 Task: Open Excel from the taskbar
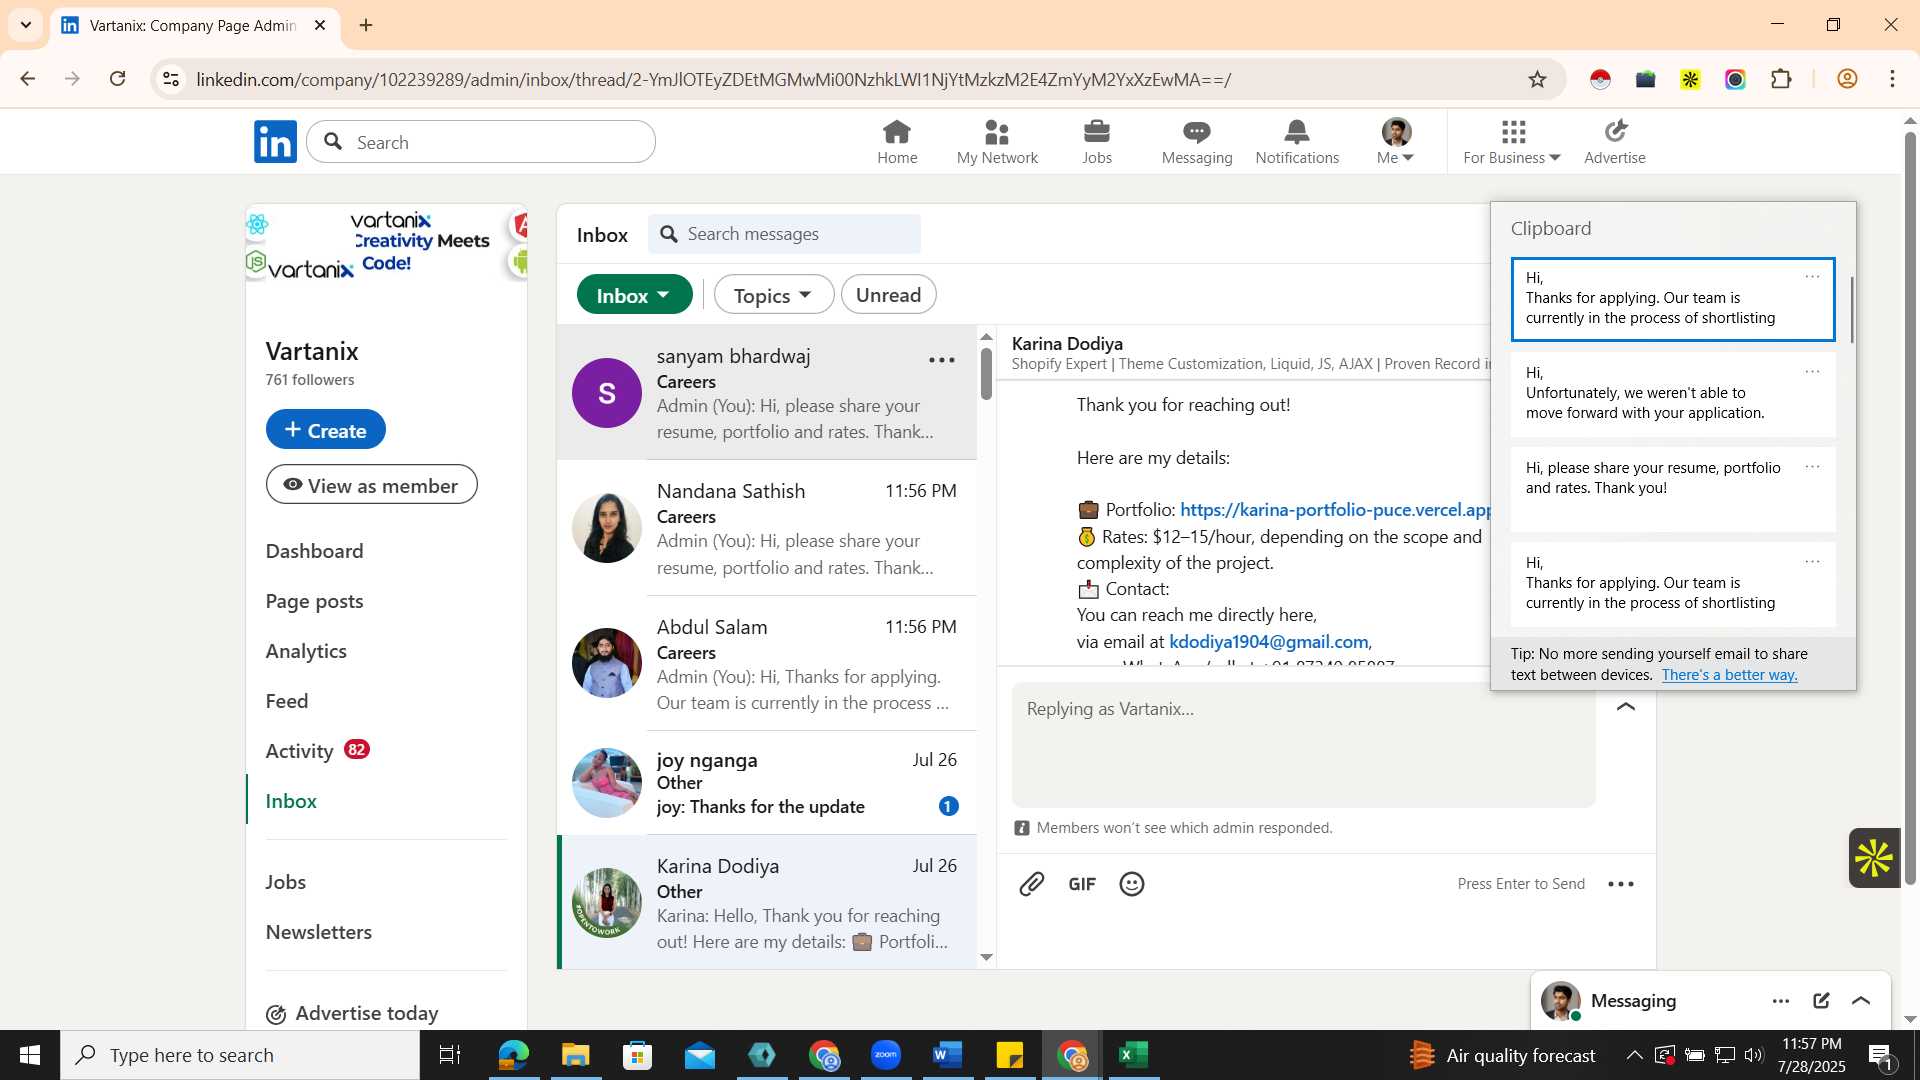pos(1133,1055)
